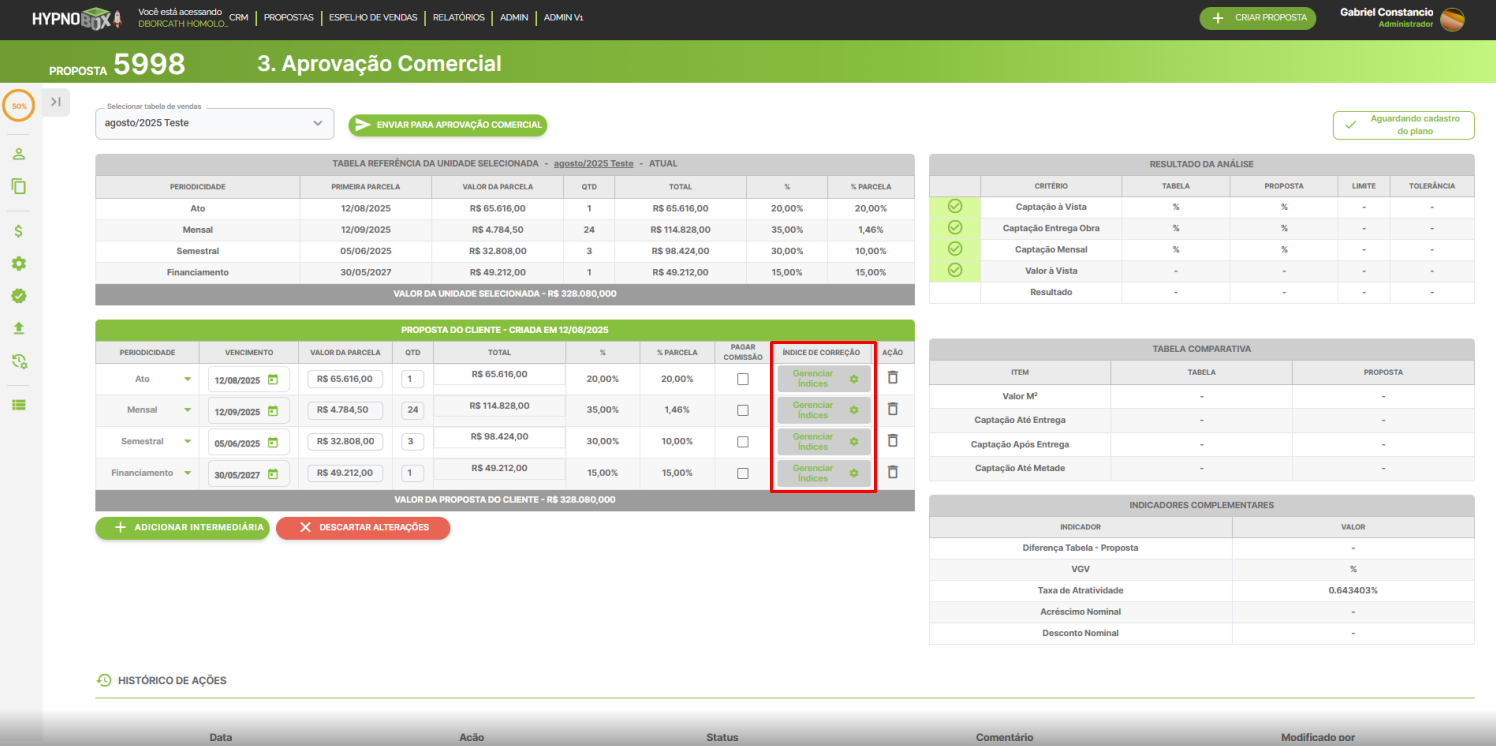Open the CRM menu
The width and height of the screenshot is (1496, 746).
(x=238, y=18)
